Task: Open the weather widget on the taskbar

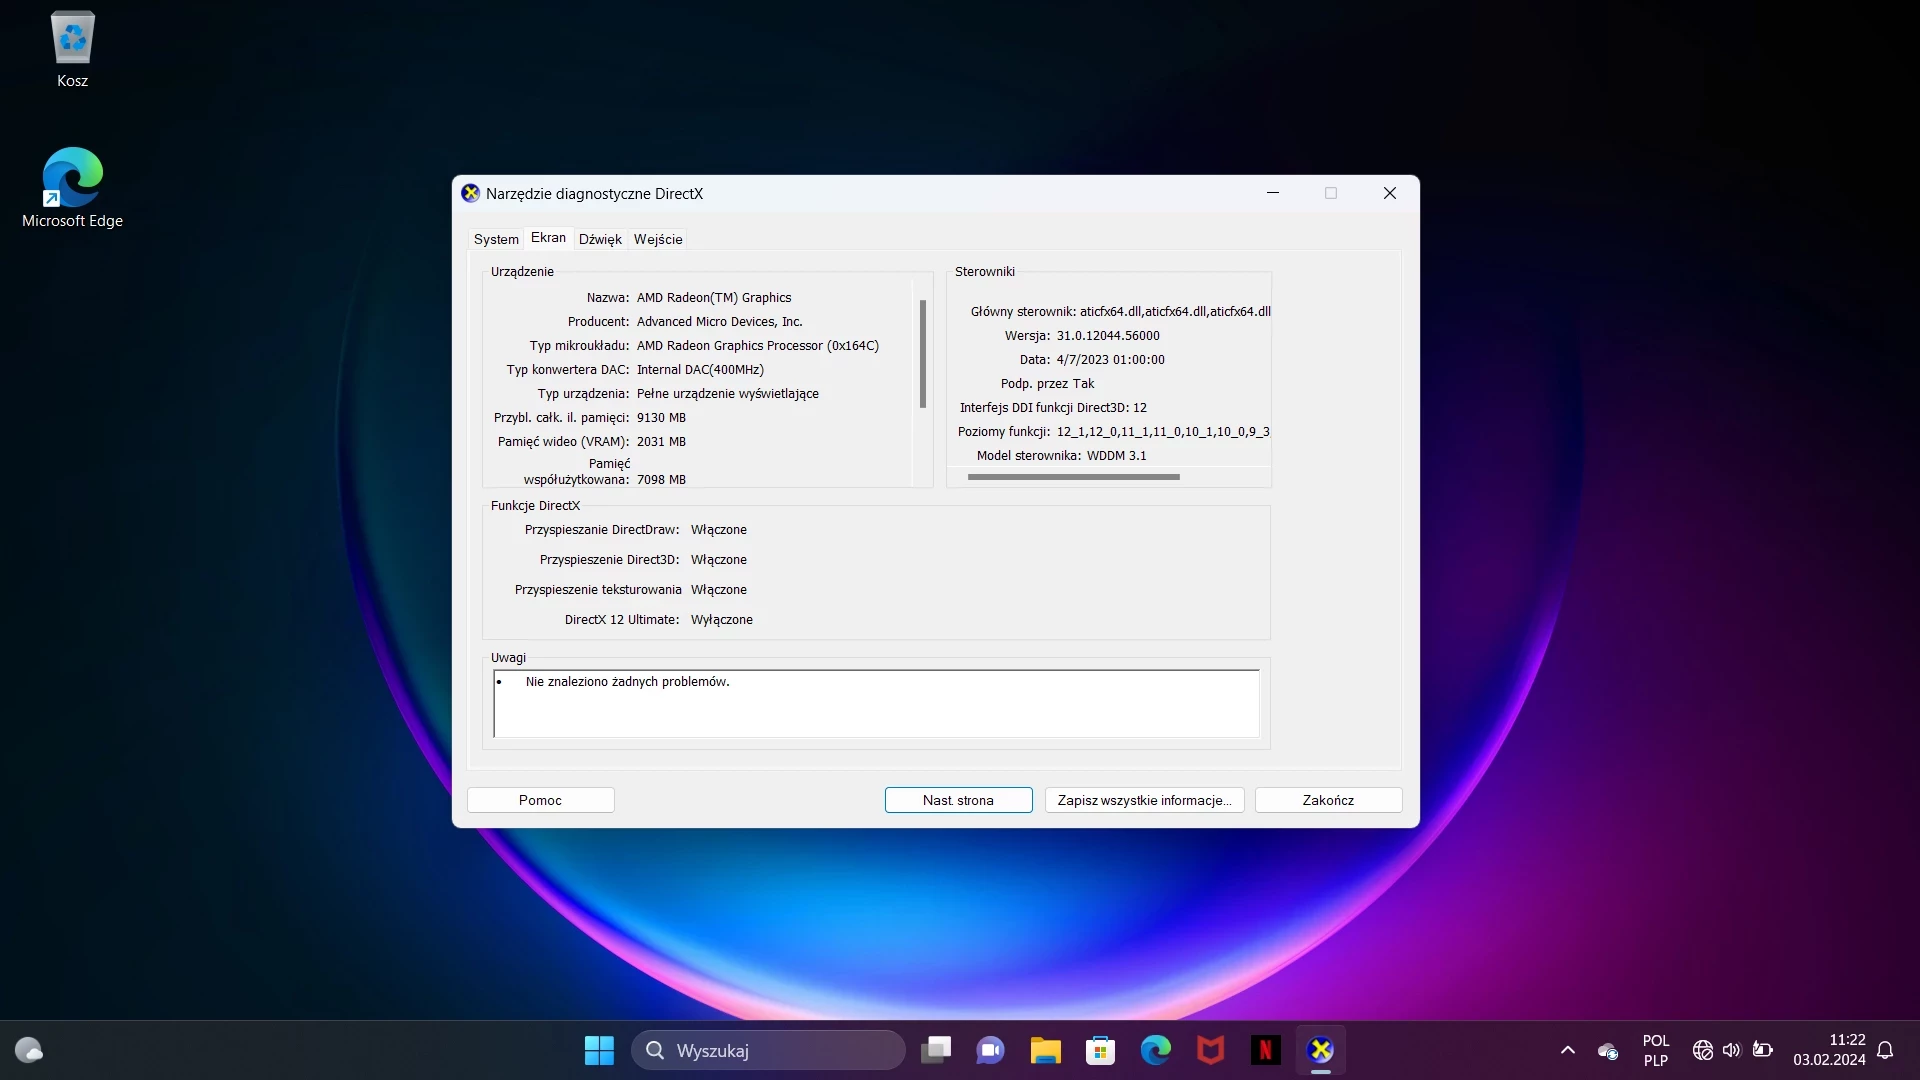Action: coord(29,1050)
